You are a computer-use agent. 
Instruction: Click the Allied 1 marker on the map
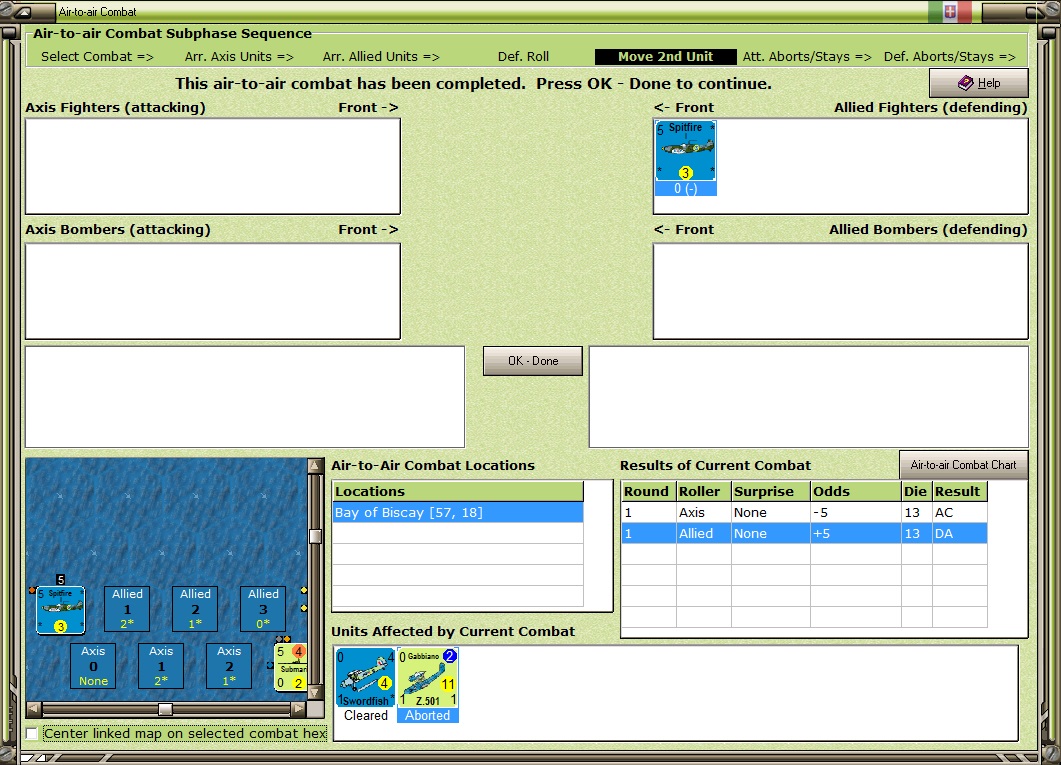[x=127, y=609]
